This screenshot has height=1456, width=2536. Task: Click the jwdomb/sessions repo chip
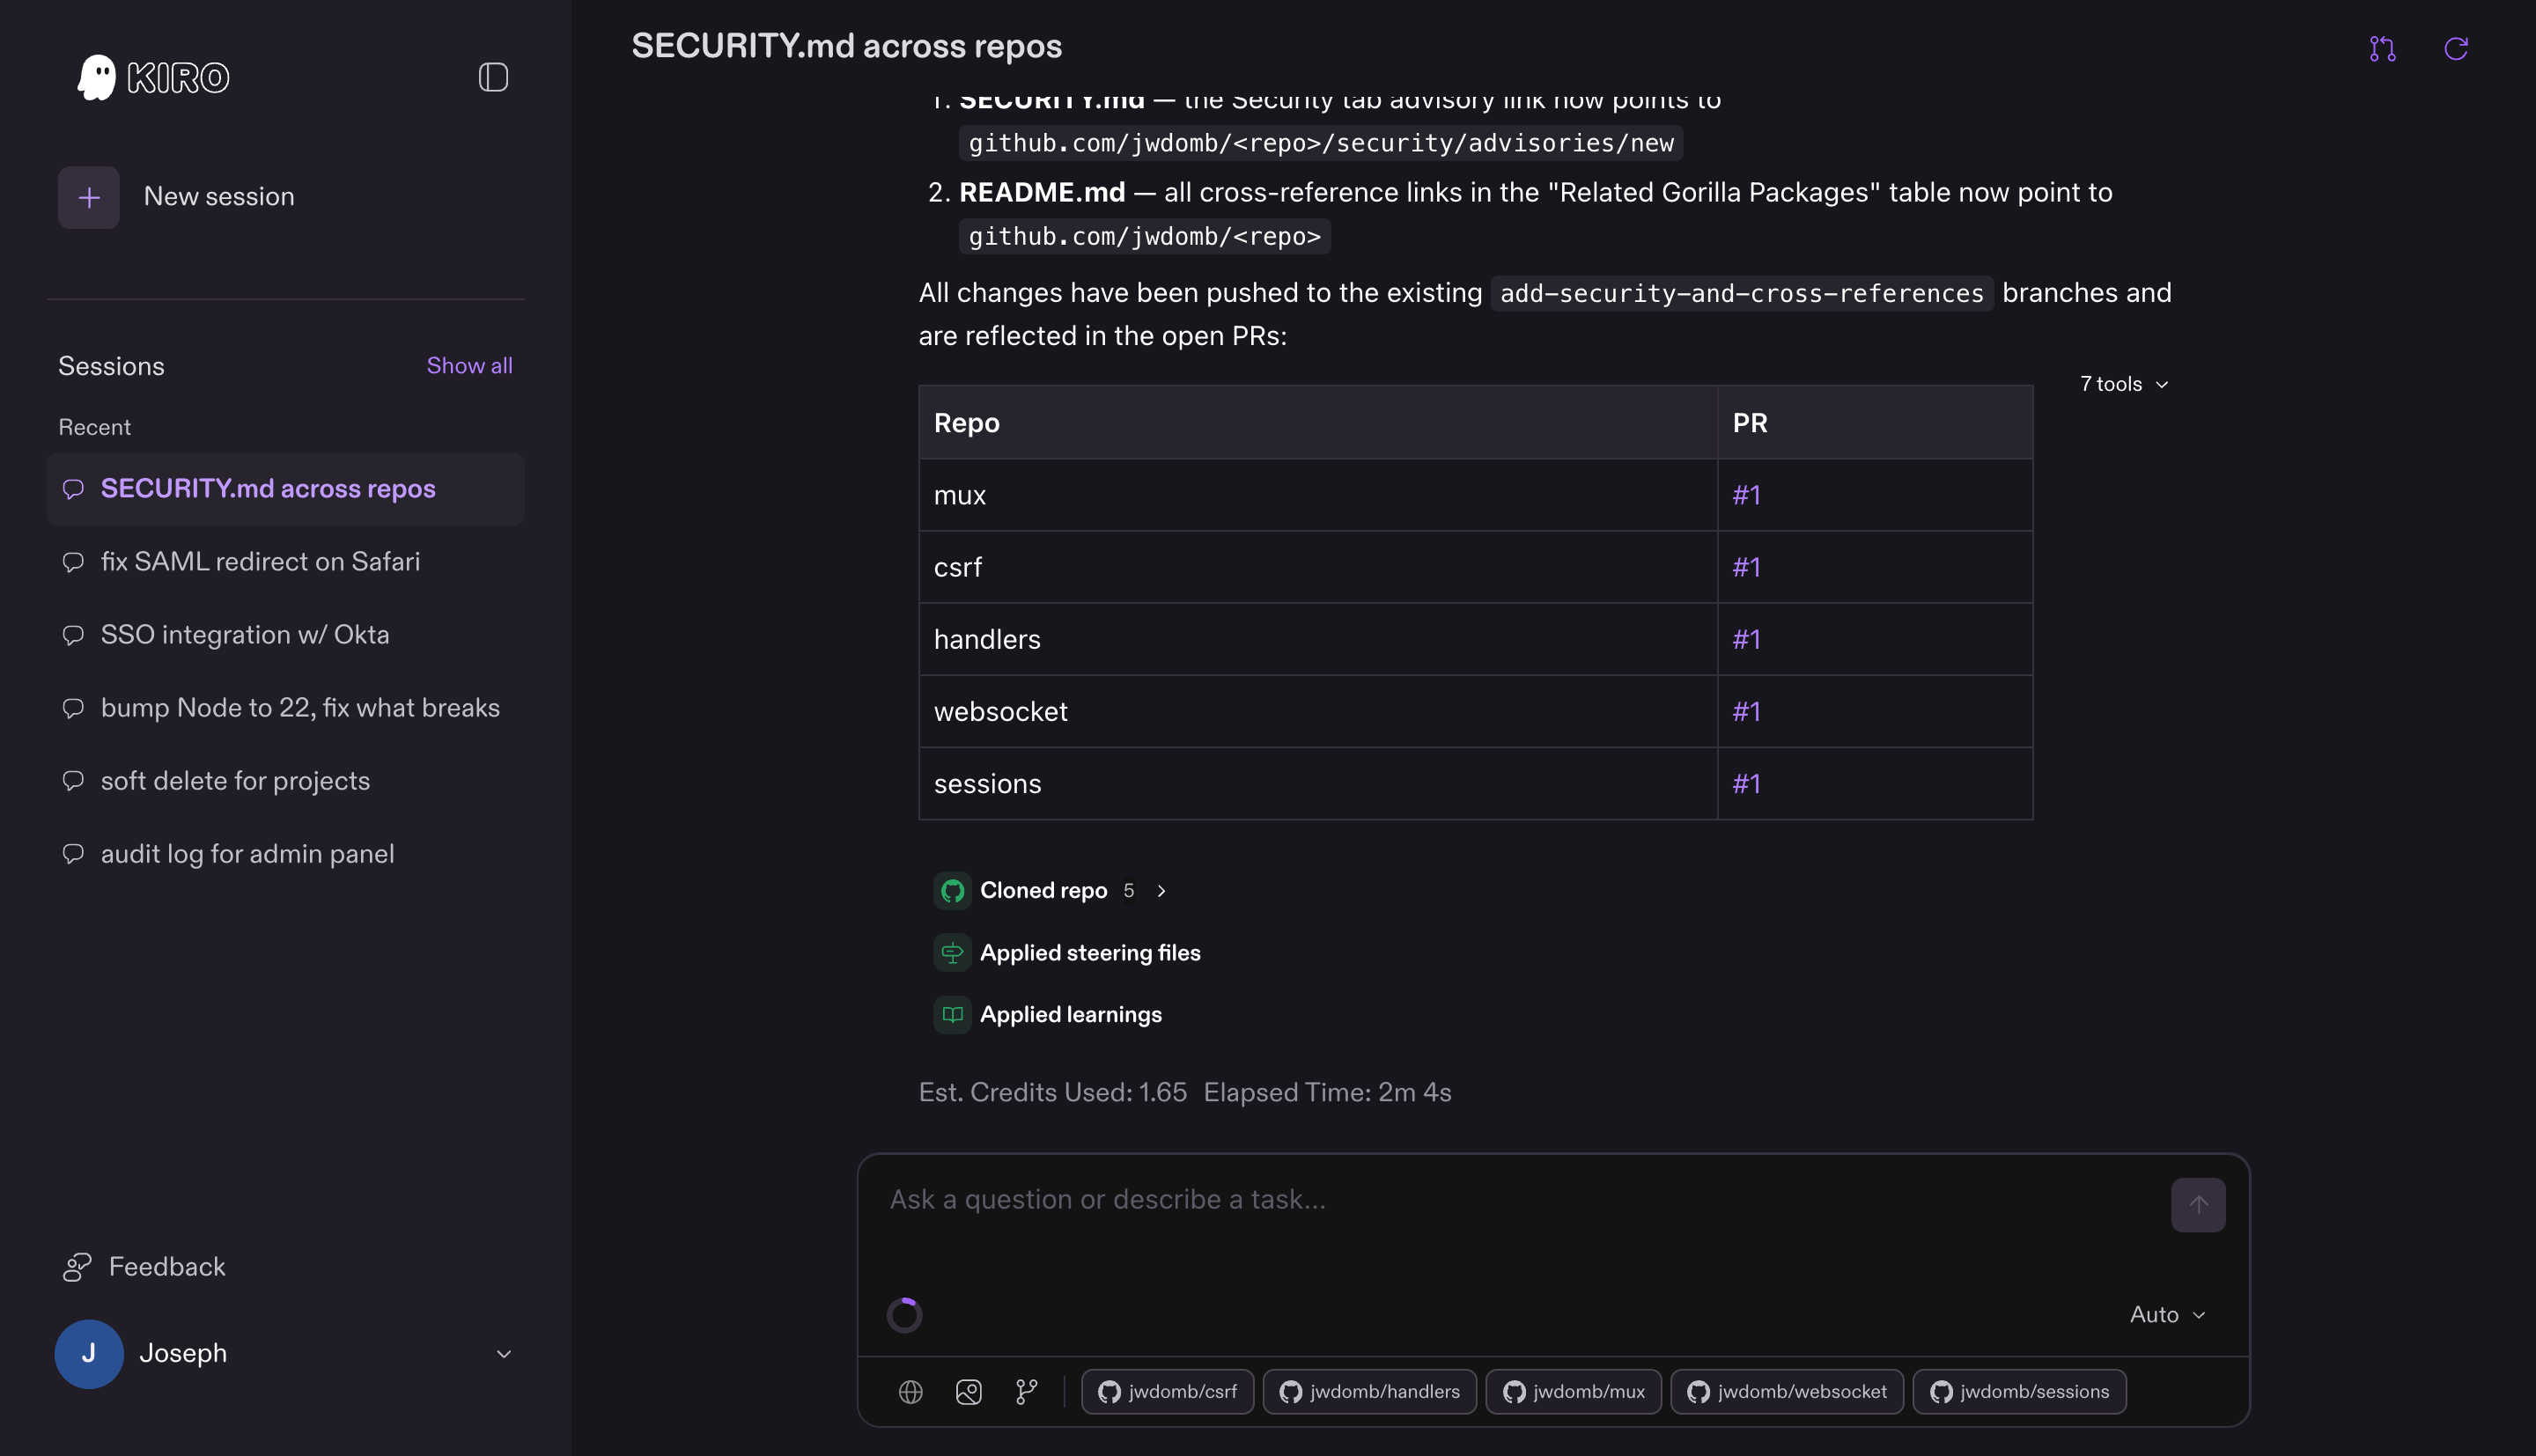click(x=2019, y=1391)
